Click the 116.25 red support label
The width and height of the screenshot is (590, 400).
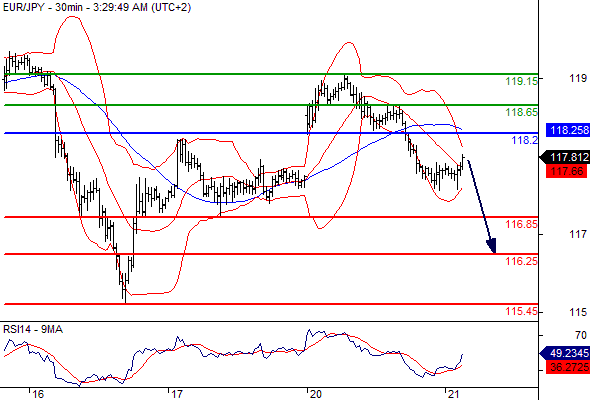pos(522,261)
